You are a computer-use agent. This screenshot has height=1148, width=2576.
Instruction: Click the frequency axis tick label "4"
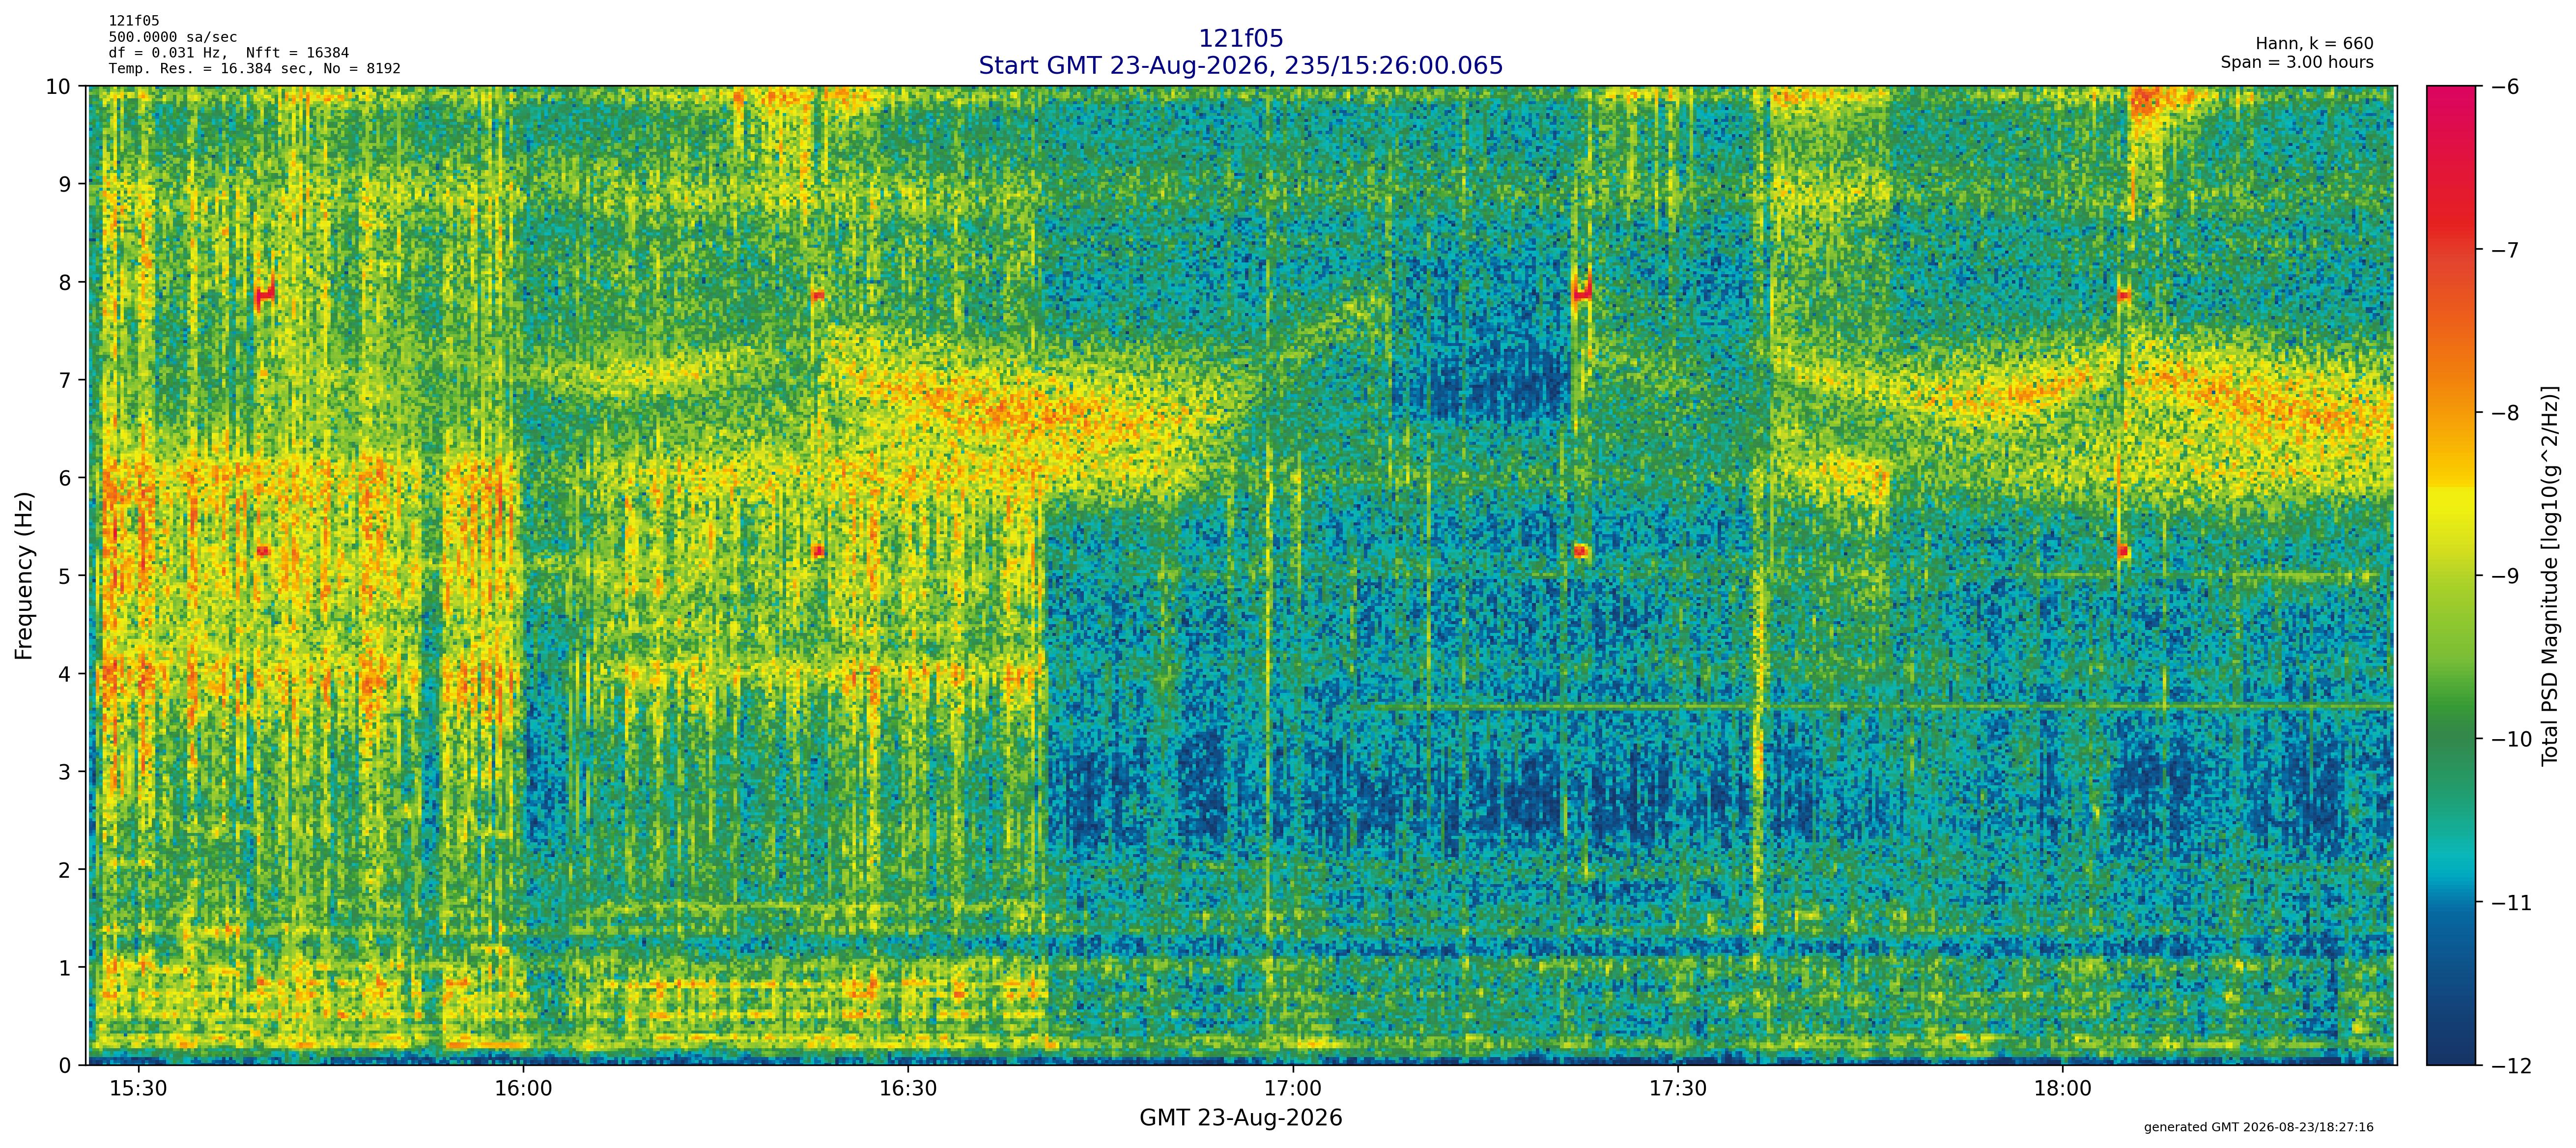[x=65, y=674]
